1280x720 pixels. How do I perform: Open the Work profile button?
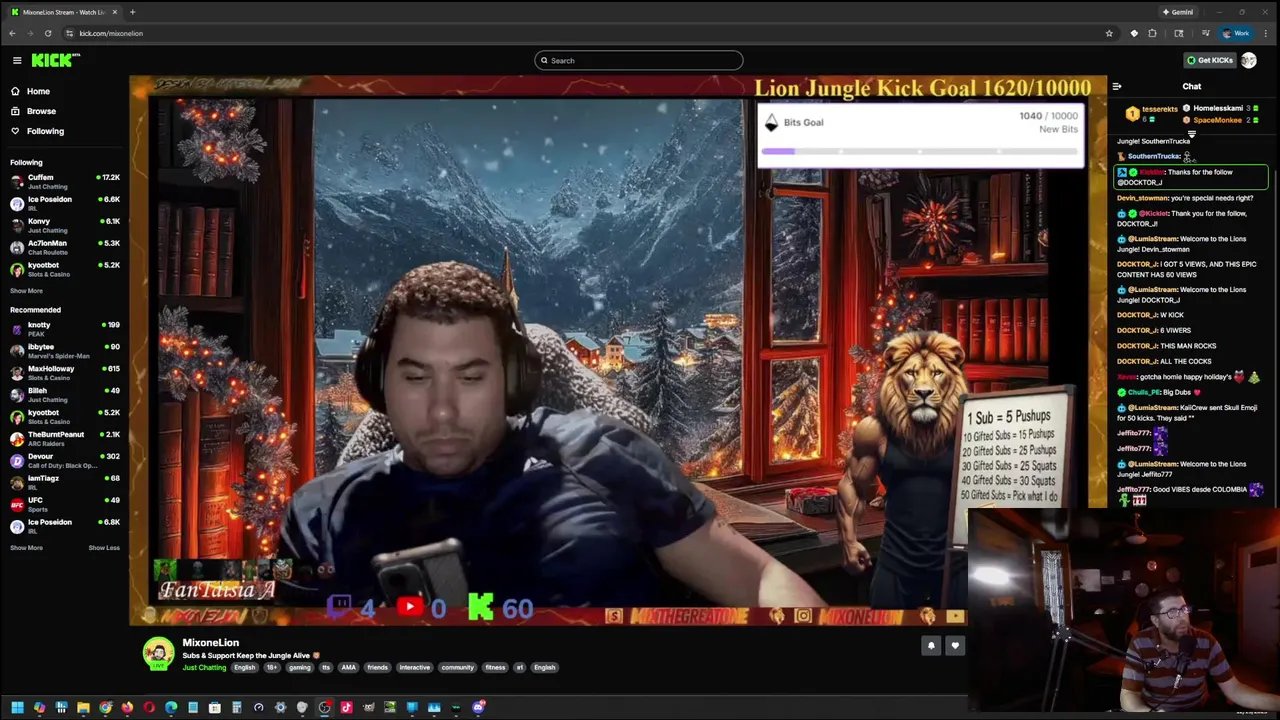pos(1235,33)
